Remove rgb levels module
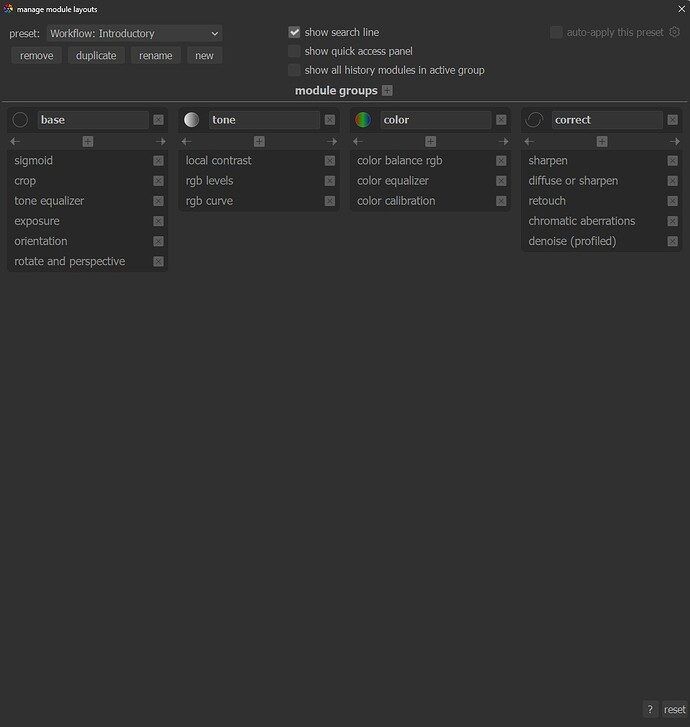The image size is (690, 727). coord(330,181)
